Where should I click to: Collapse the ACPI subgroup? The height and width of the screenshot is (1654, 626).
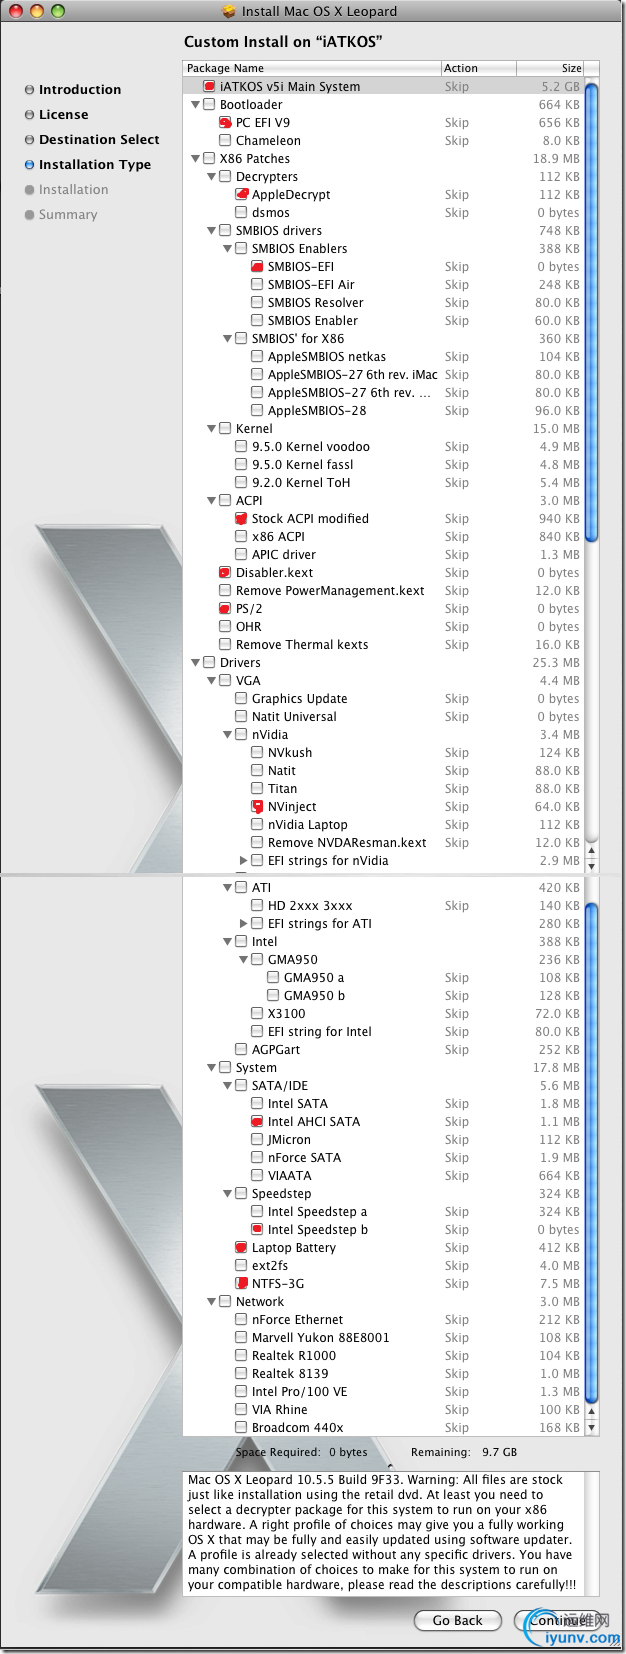point(211,501)
